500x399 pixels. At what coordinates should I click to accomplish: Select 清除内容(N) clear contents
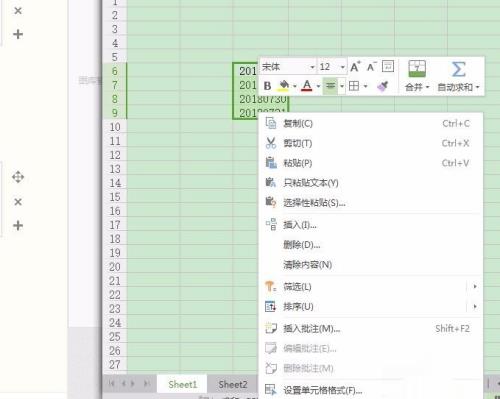[x=371, y=265]
